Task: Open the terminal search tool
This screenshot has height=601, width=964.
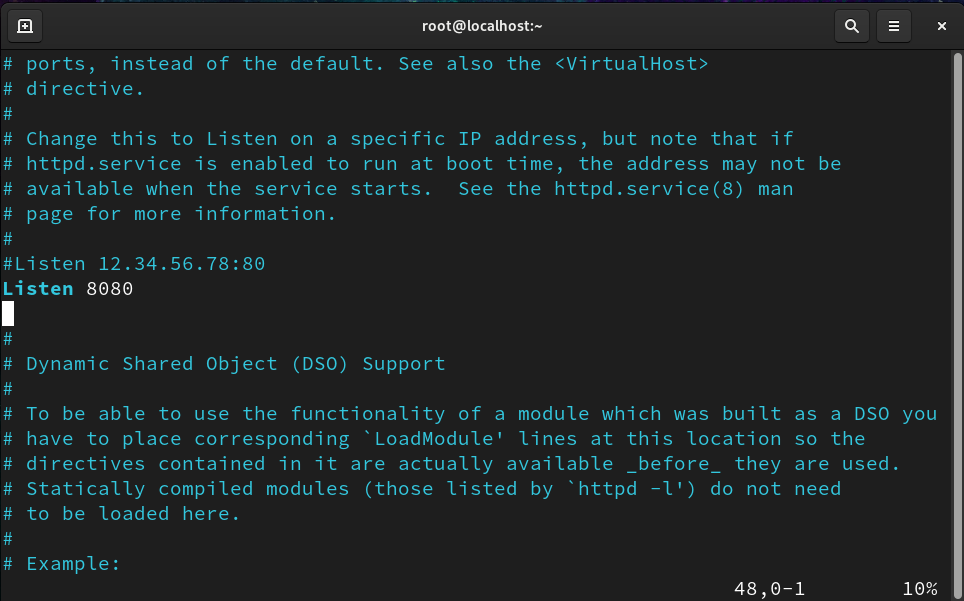Action: tap(851, 26)
